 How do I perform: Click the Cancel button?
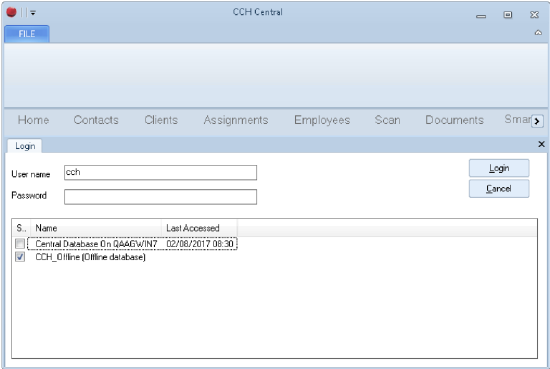[x=499, y=189]
